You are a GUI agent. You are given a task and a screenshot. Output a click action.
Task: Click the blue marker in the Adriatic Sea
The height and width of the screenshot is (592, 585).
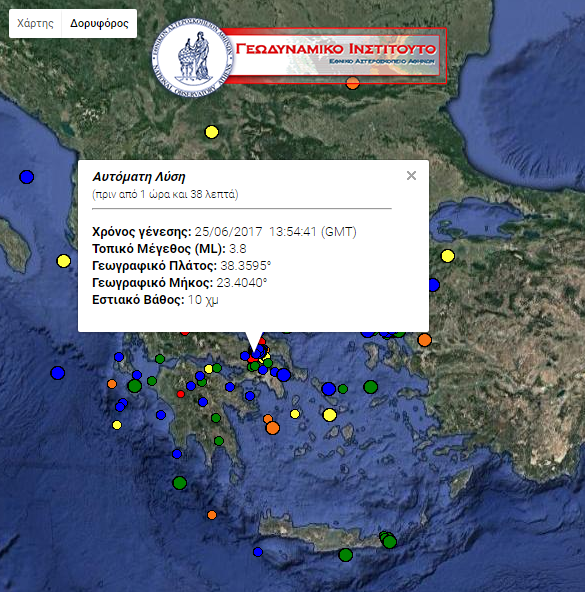(x=26, y=177)
